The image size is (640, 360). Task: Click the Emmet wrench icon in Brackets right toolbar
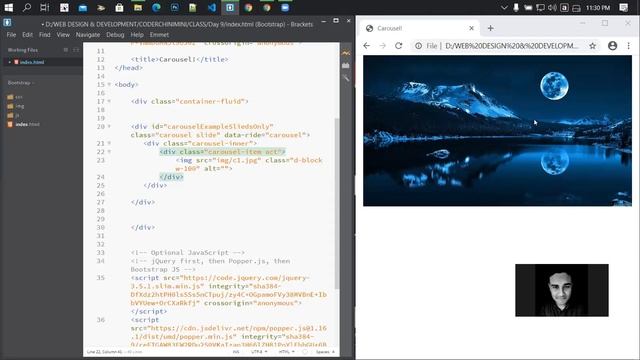pyautogui.click(x=346, y=78)
